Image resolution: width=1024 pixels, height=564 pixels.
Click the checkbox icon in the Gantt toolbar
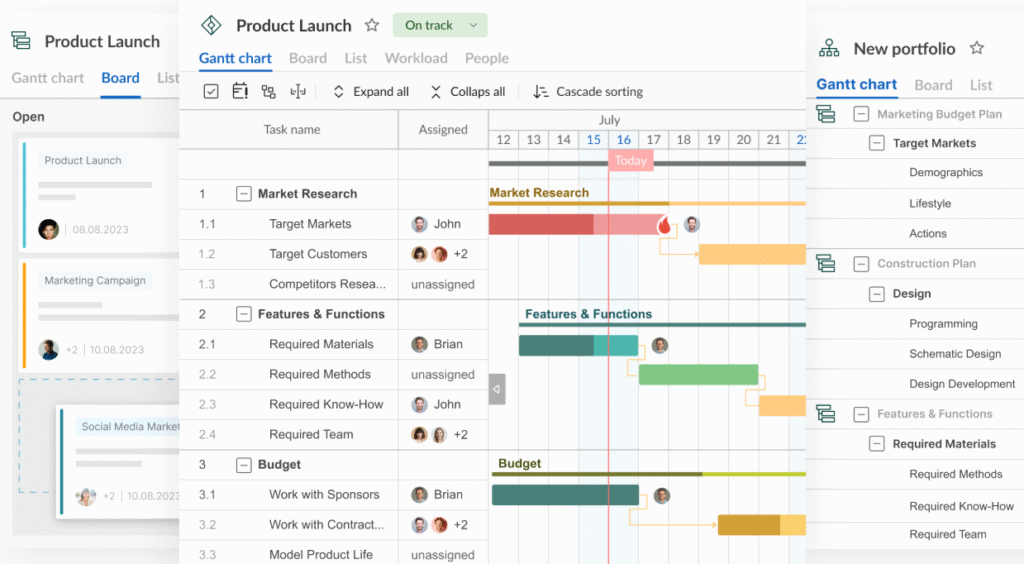211,92
